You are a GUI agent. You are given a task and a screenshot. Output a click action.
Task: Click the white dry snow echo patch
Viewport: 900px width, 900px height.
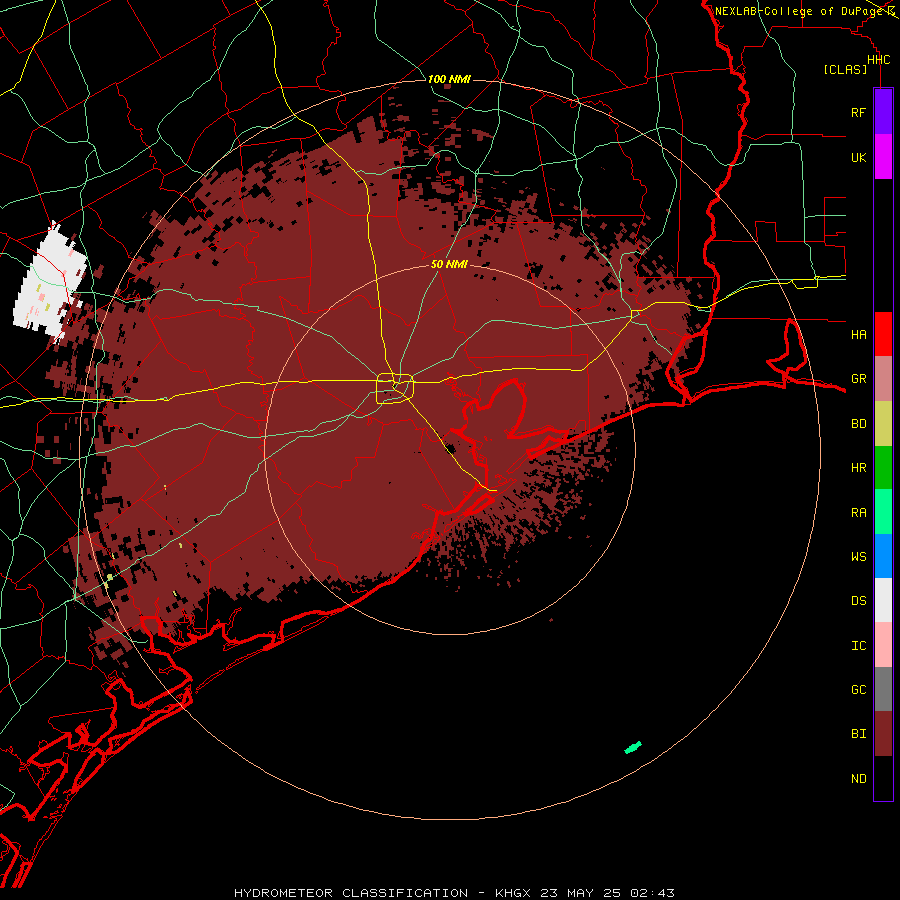pos(49,280)
